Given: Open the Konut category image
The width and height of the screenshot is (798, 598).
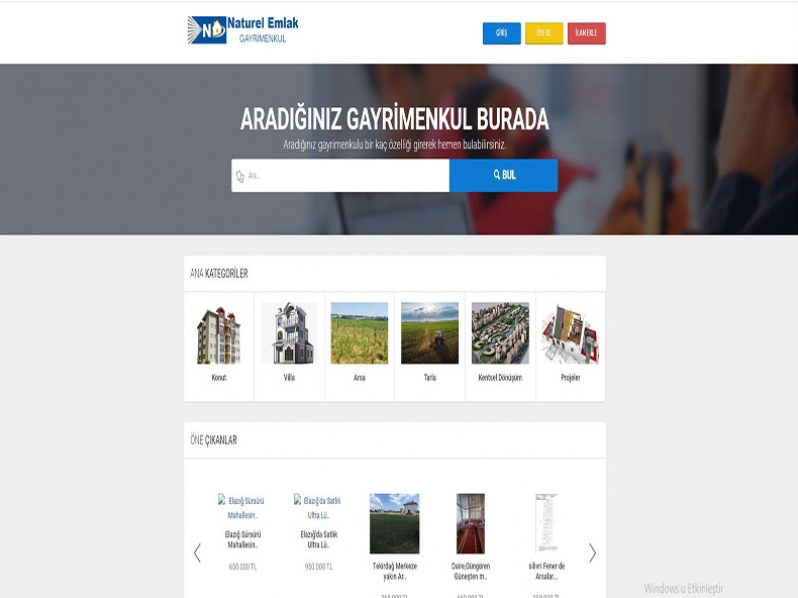Looking at the screenshot, I should click(x=219, y=335).
